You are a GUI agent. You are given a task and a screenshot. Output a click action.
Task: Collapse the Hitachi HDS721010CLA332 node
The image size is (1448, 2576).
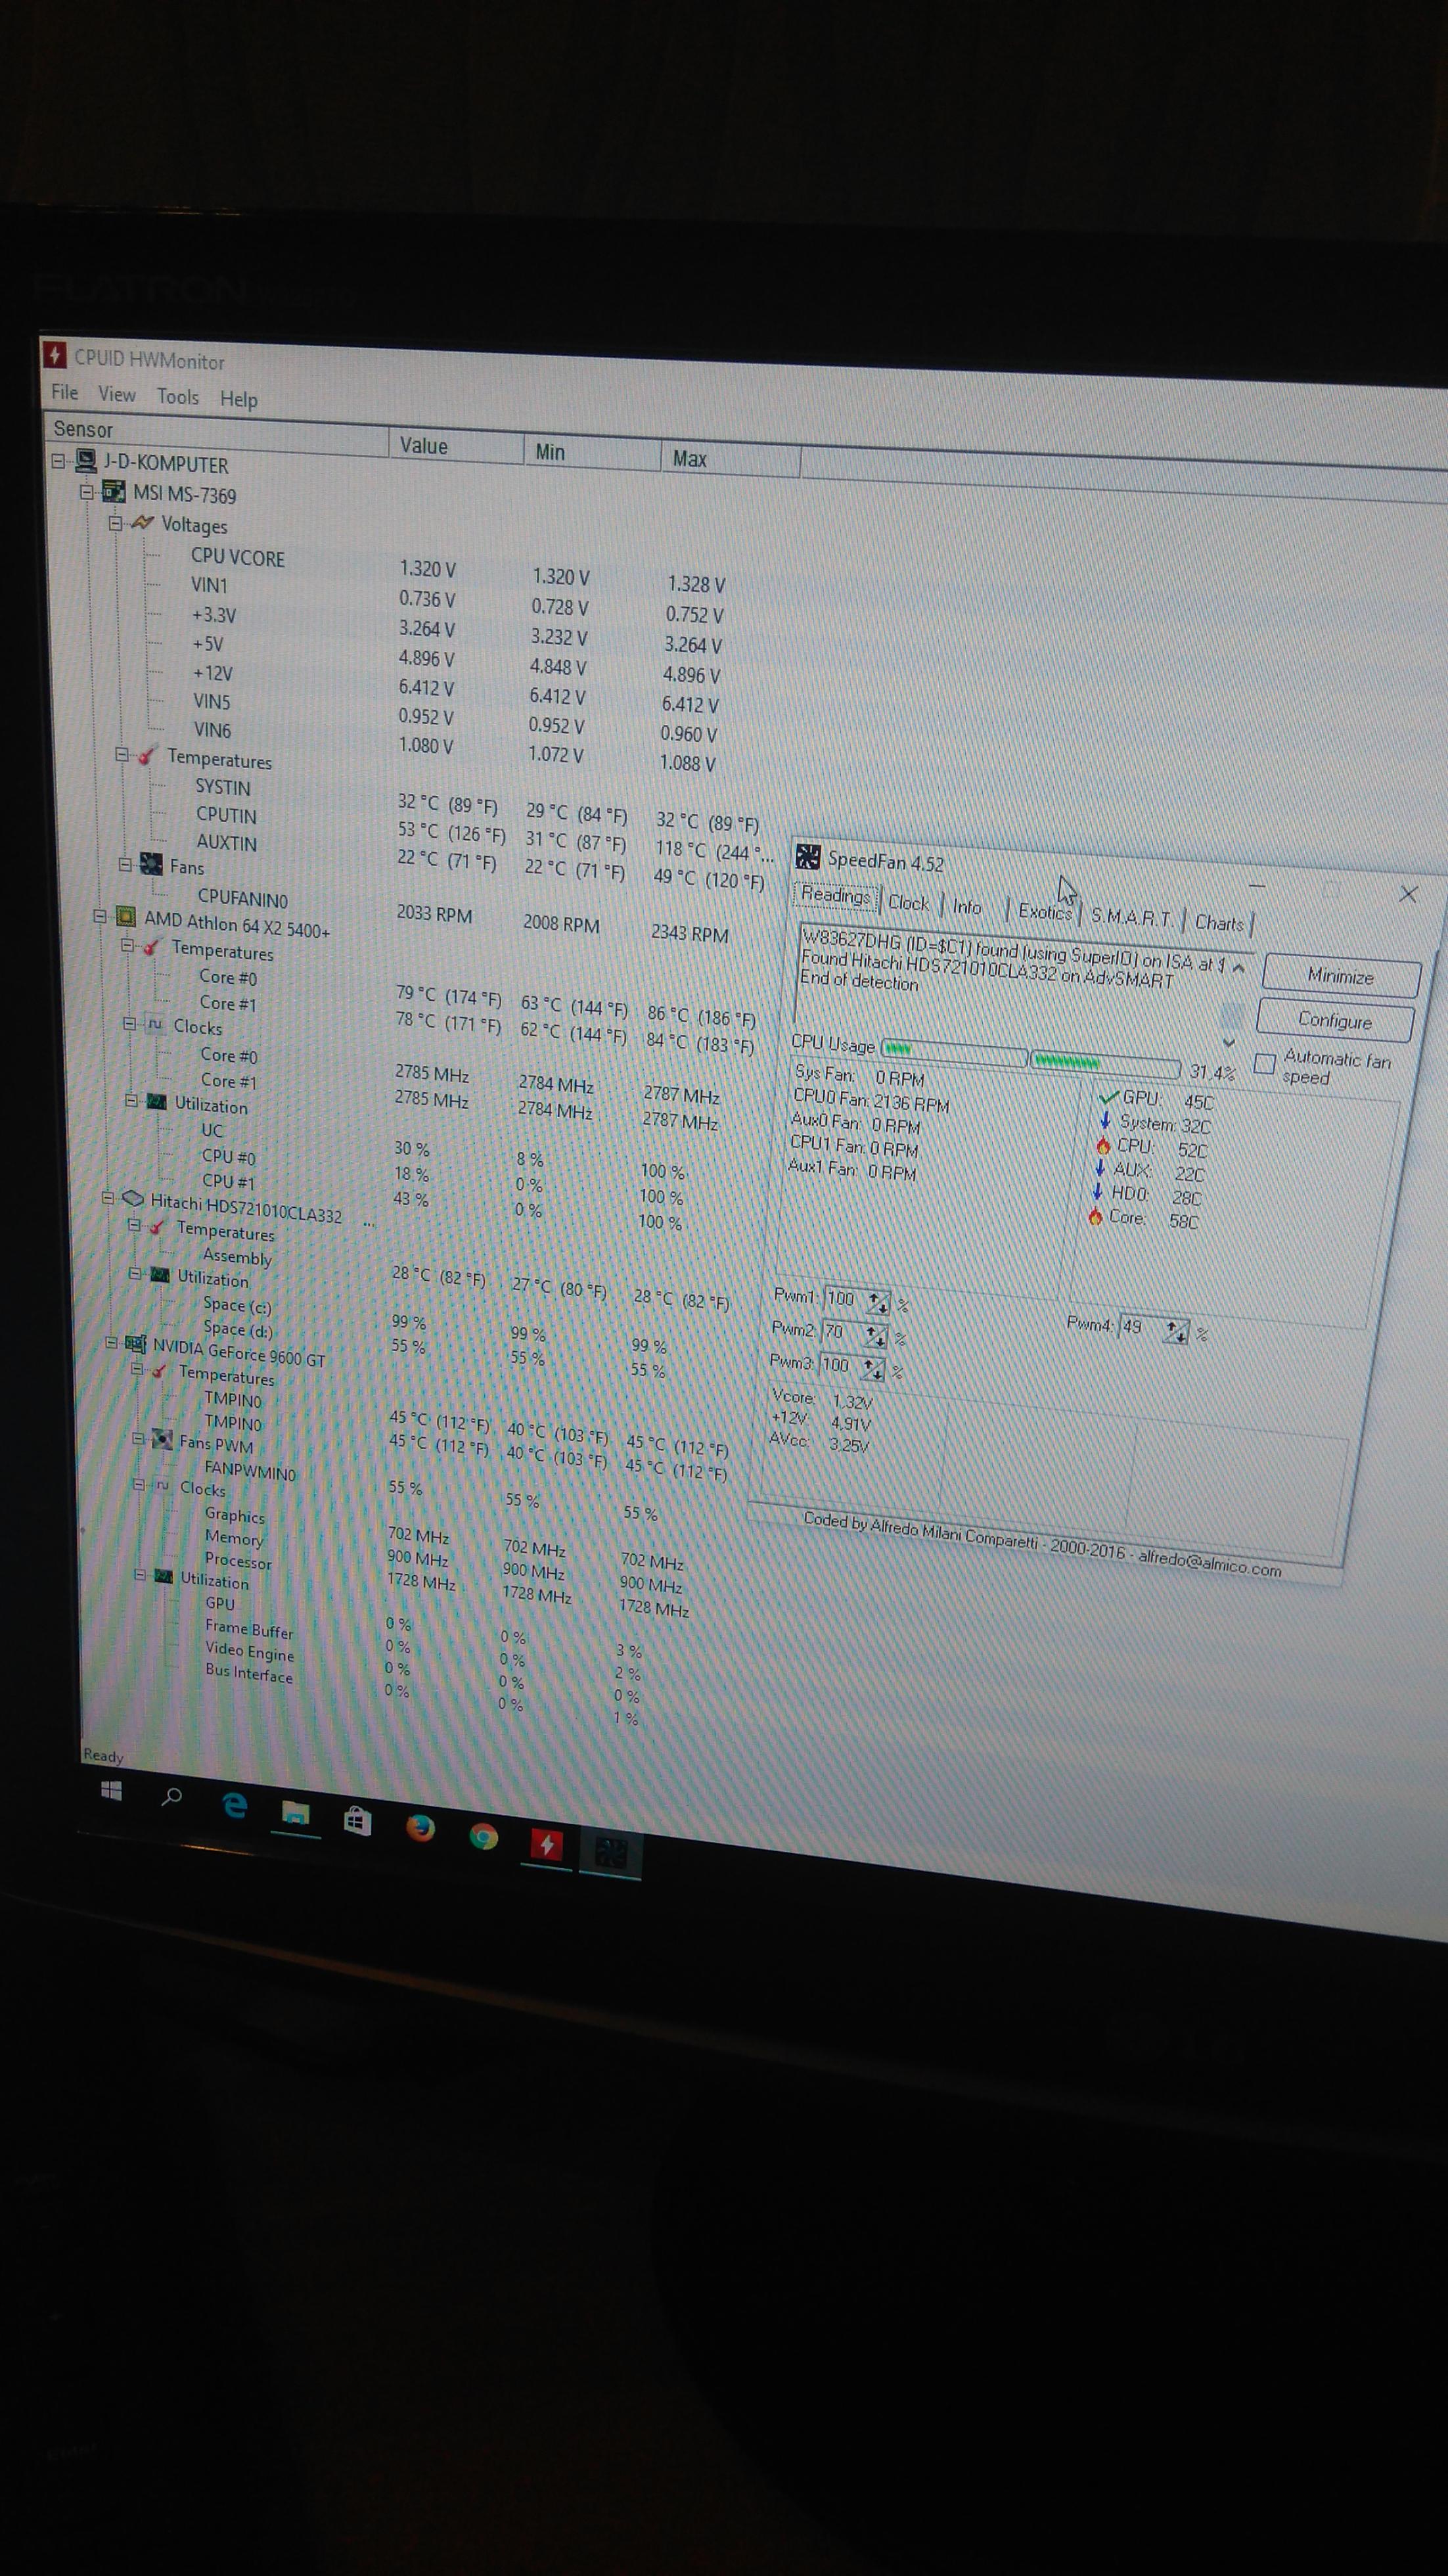point(107,1197)
